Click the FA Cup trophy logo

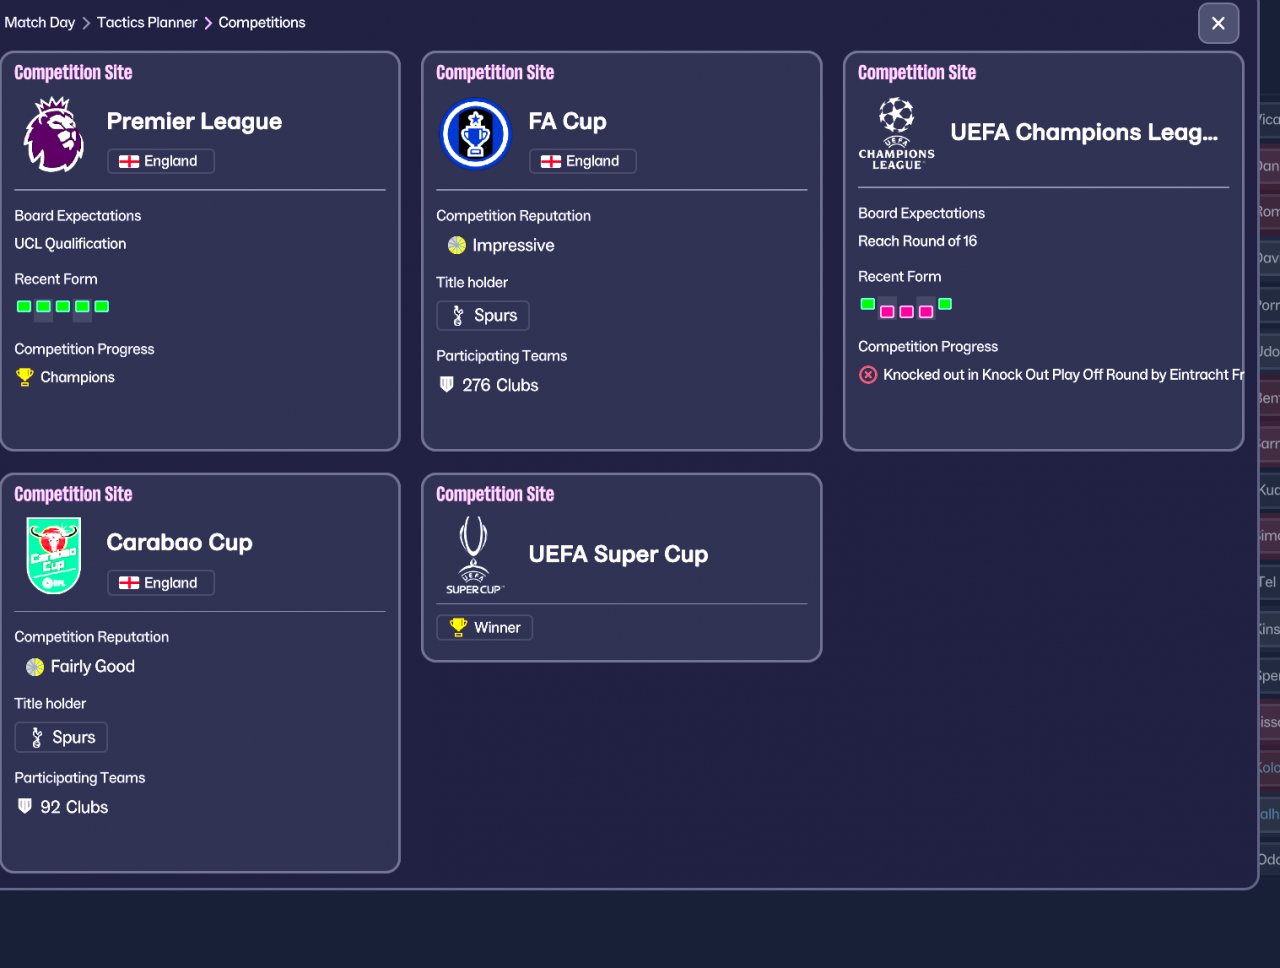(x=476, y=135)
